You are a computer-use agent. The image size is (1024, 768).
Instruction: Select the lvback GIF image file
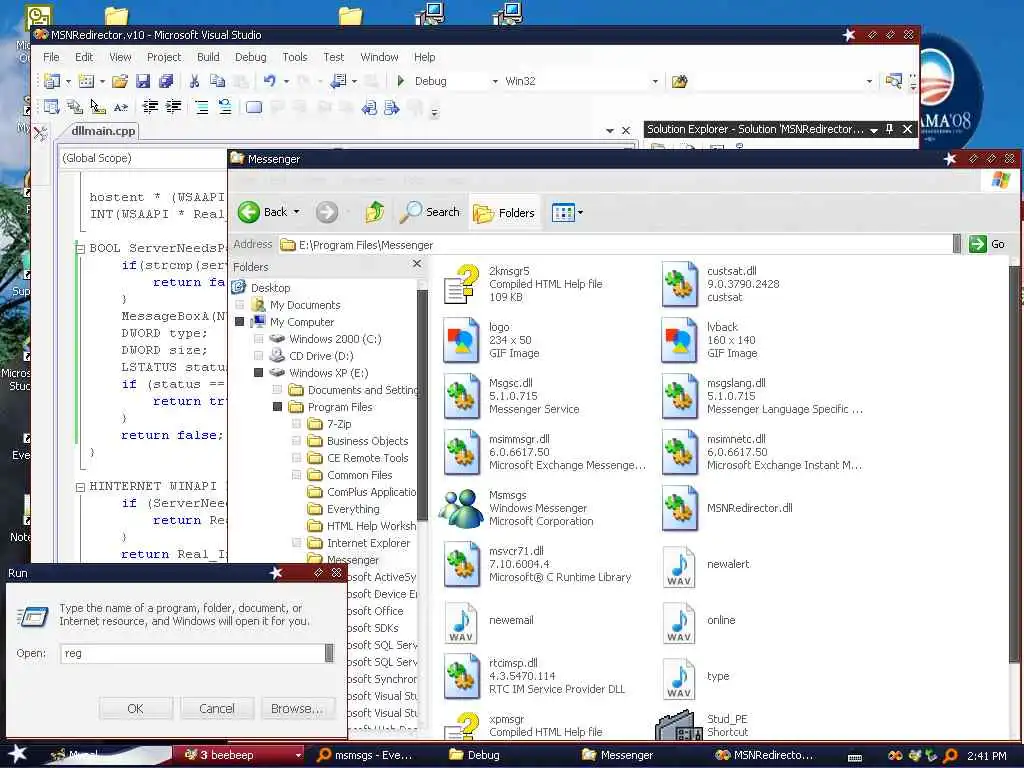point(709,340)
